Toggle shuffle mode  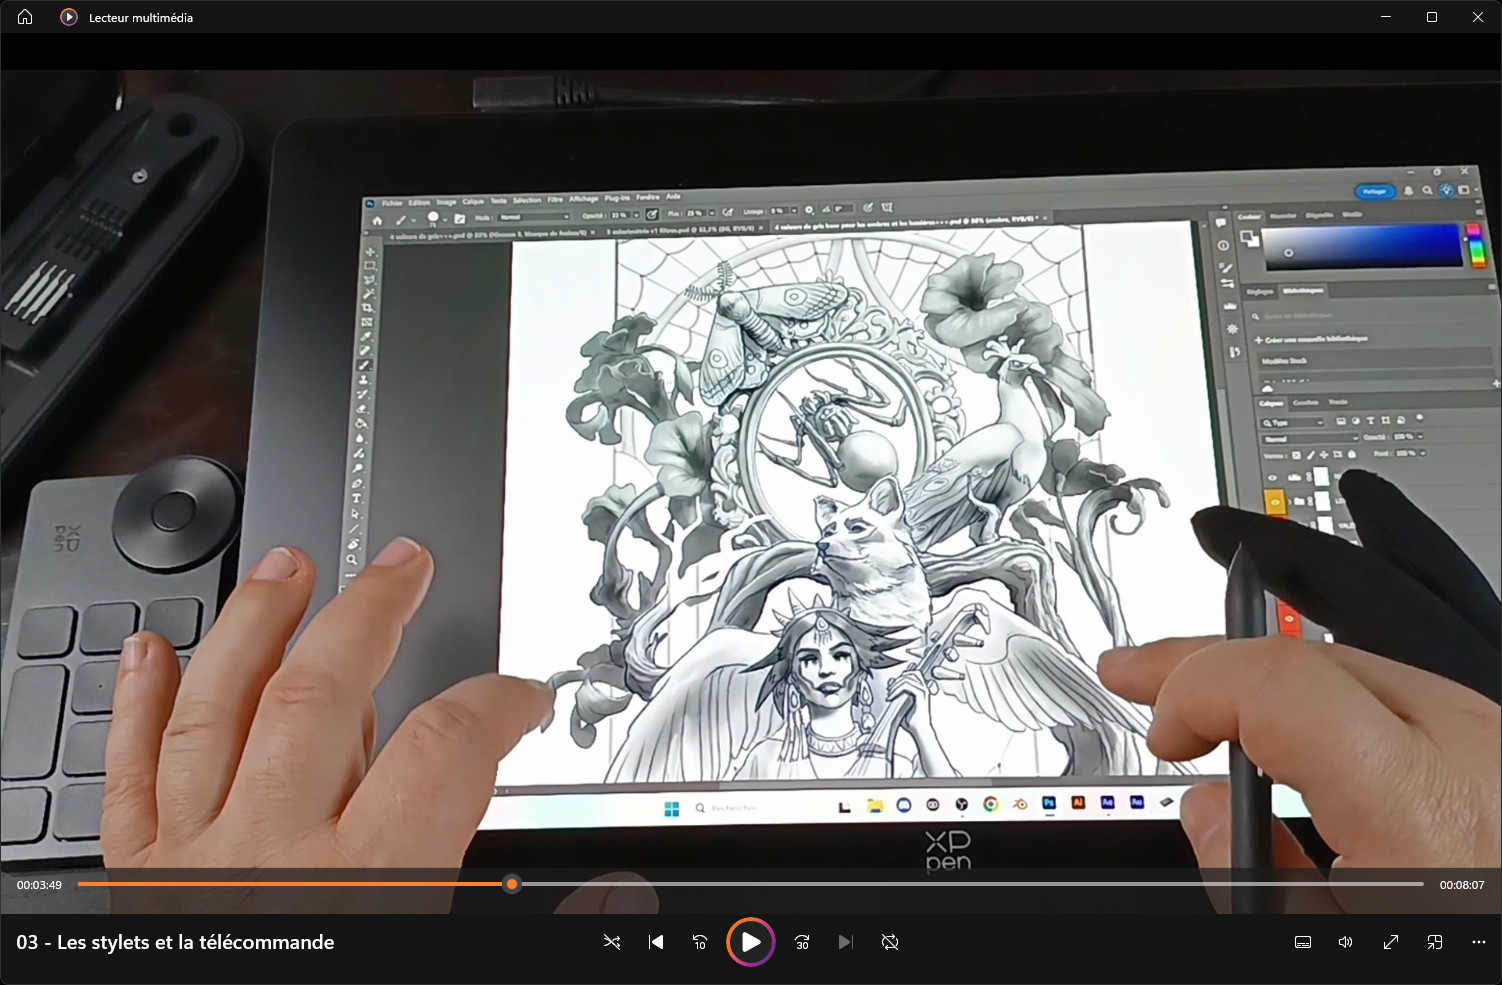point(612,942)
